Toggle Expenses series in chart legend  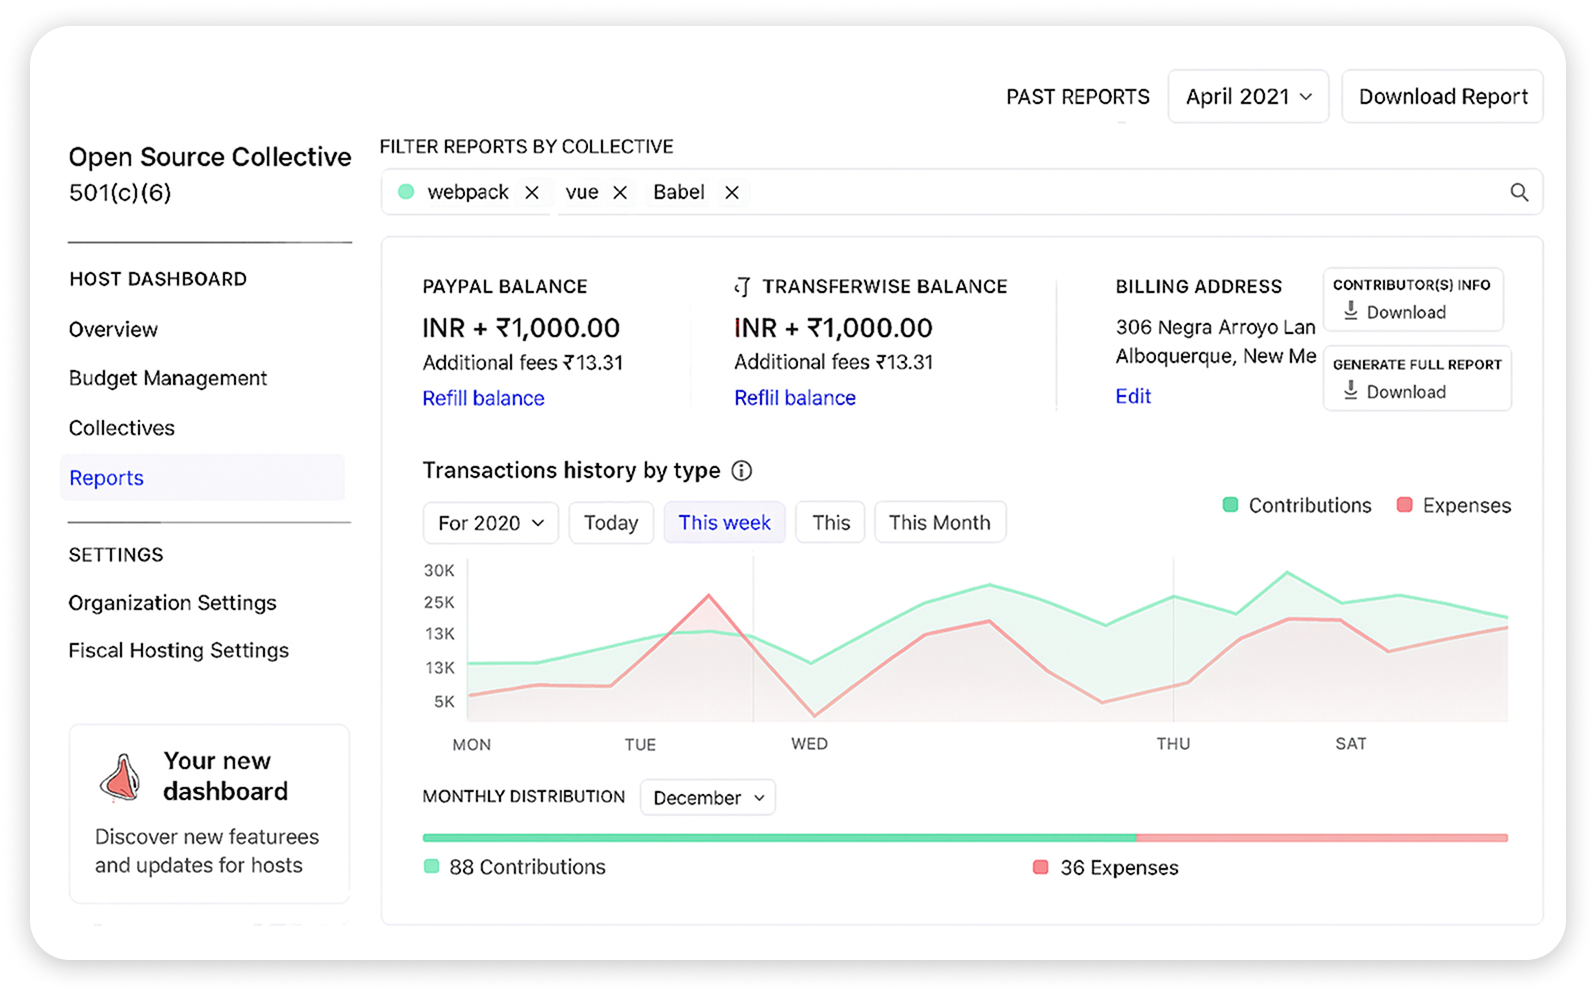pos(1453,506)
